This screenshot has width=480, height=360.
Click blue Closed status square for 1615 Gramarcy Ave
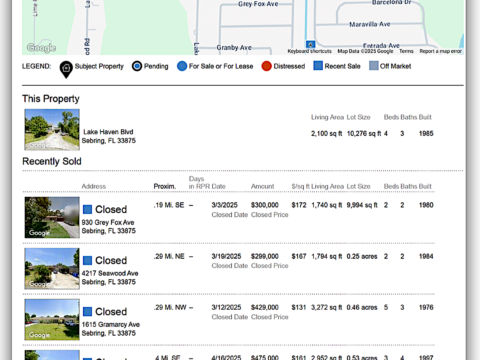(x=87, y=312)
